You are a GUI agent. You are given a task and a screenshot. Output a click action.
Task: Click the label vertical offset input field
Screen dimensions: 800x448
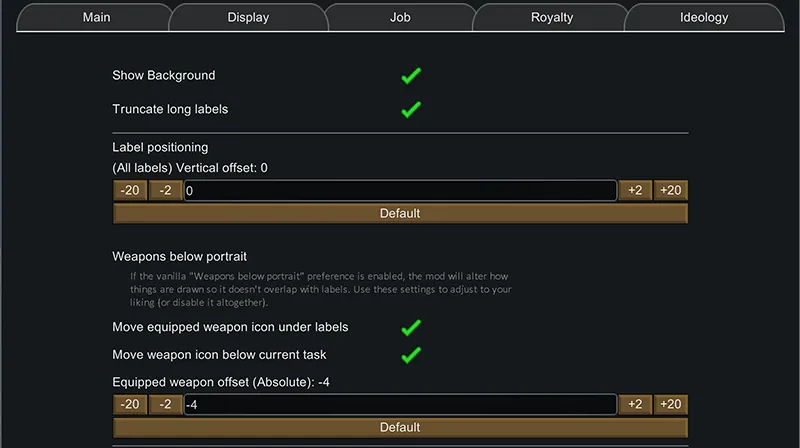400,191
